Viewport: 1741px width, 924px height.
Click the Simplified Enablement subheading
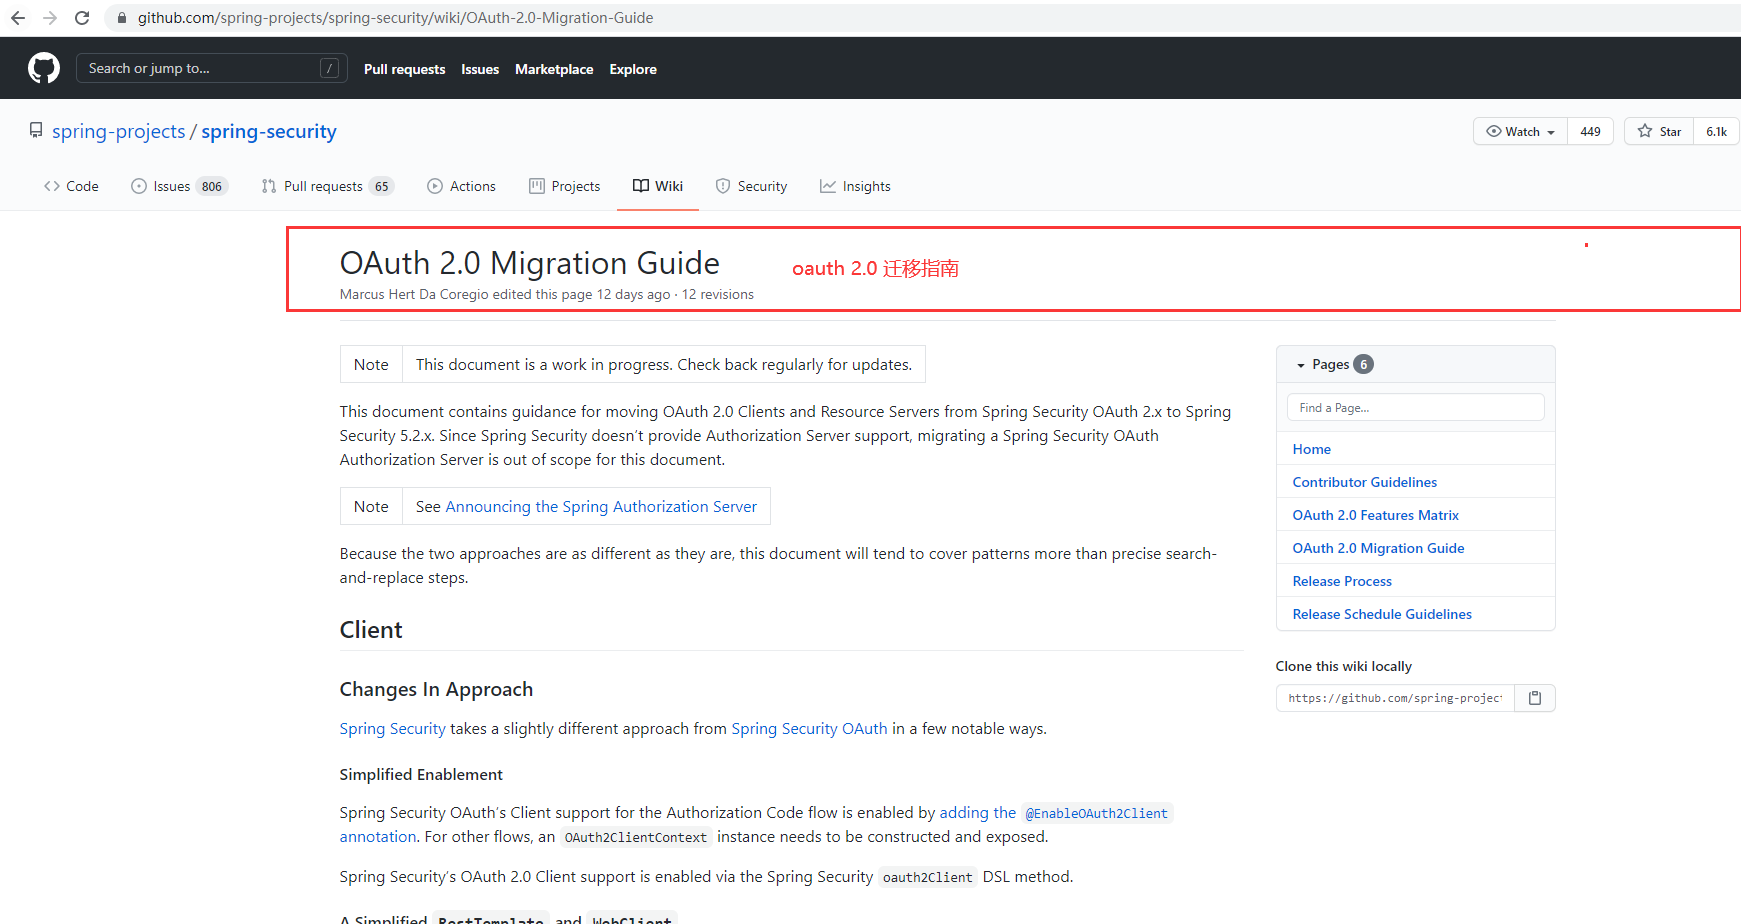[x=421, y=775]
